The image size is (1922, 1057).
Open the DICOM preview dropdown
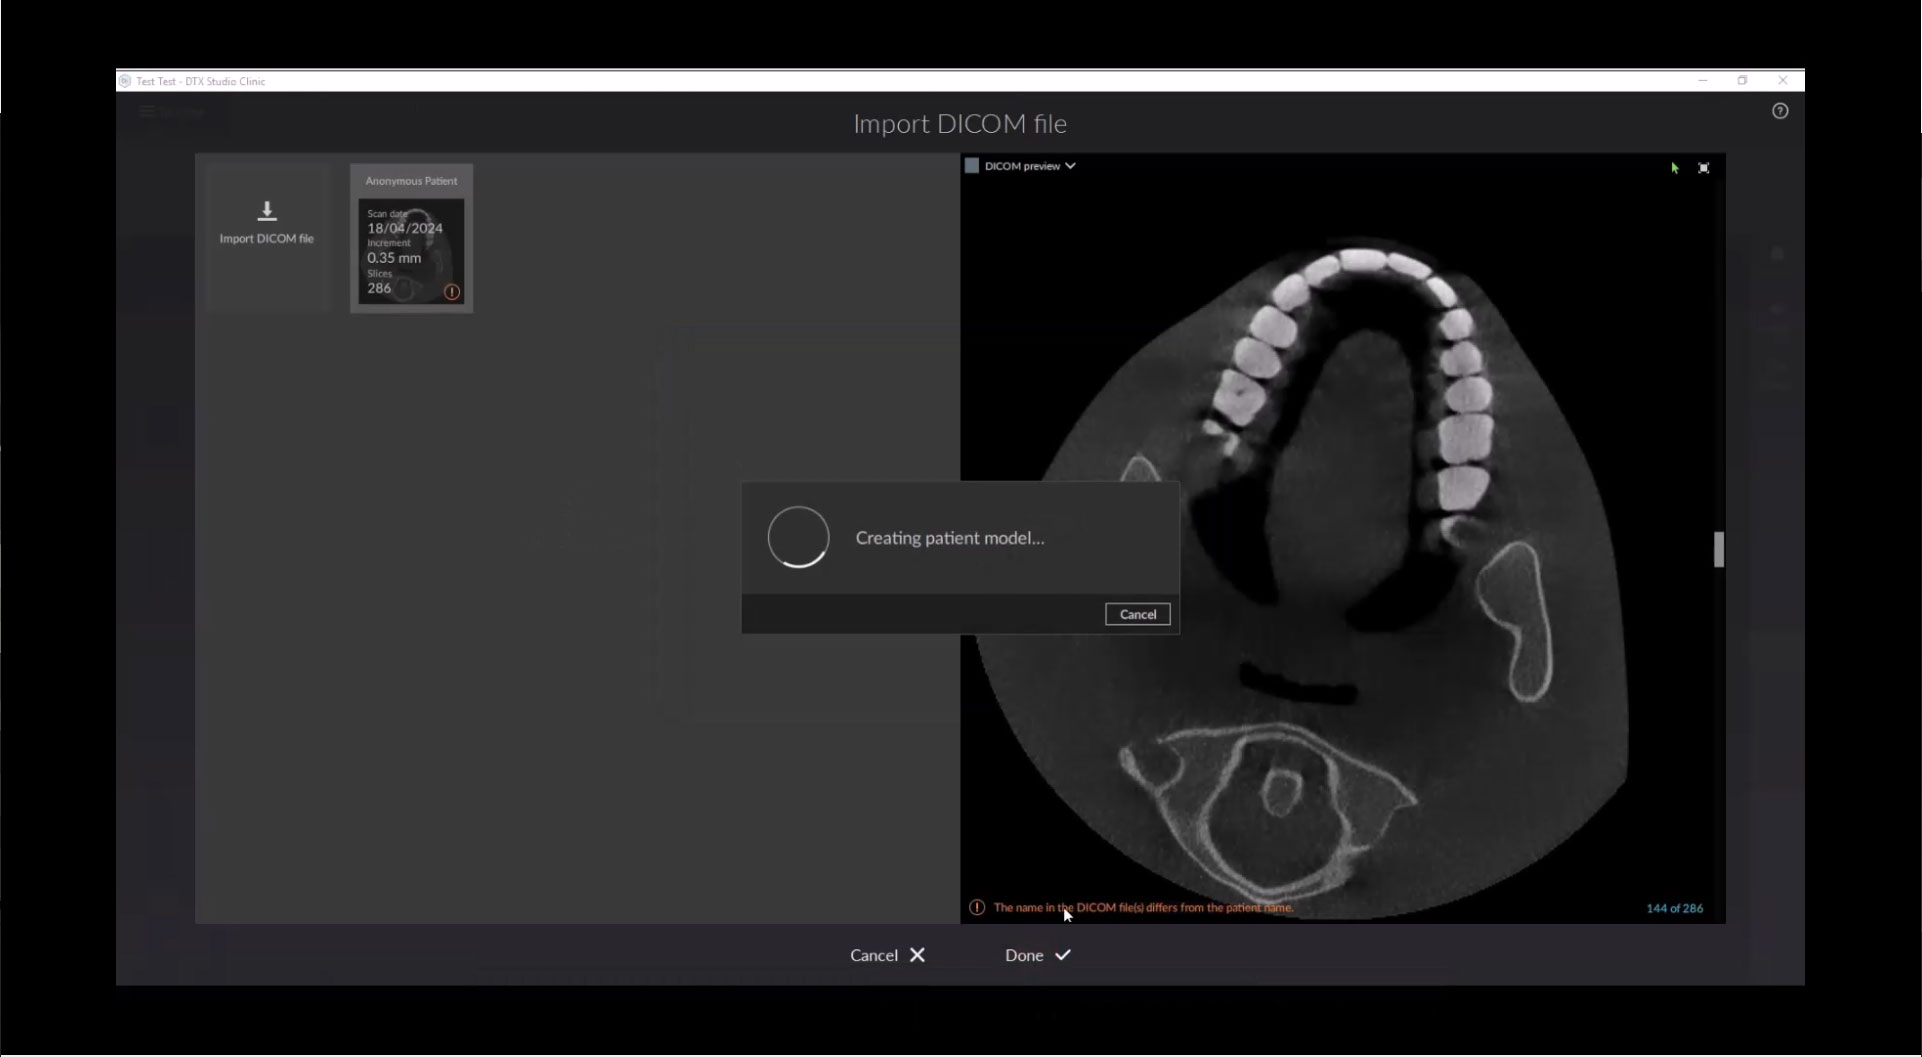1029,166
